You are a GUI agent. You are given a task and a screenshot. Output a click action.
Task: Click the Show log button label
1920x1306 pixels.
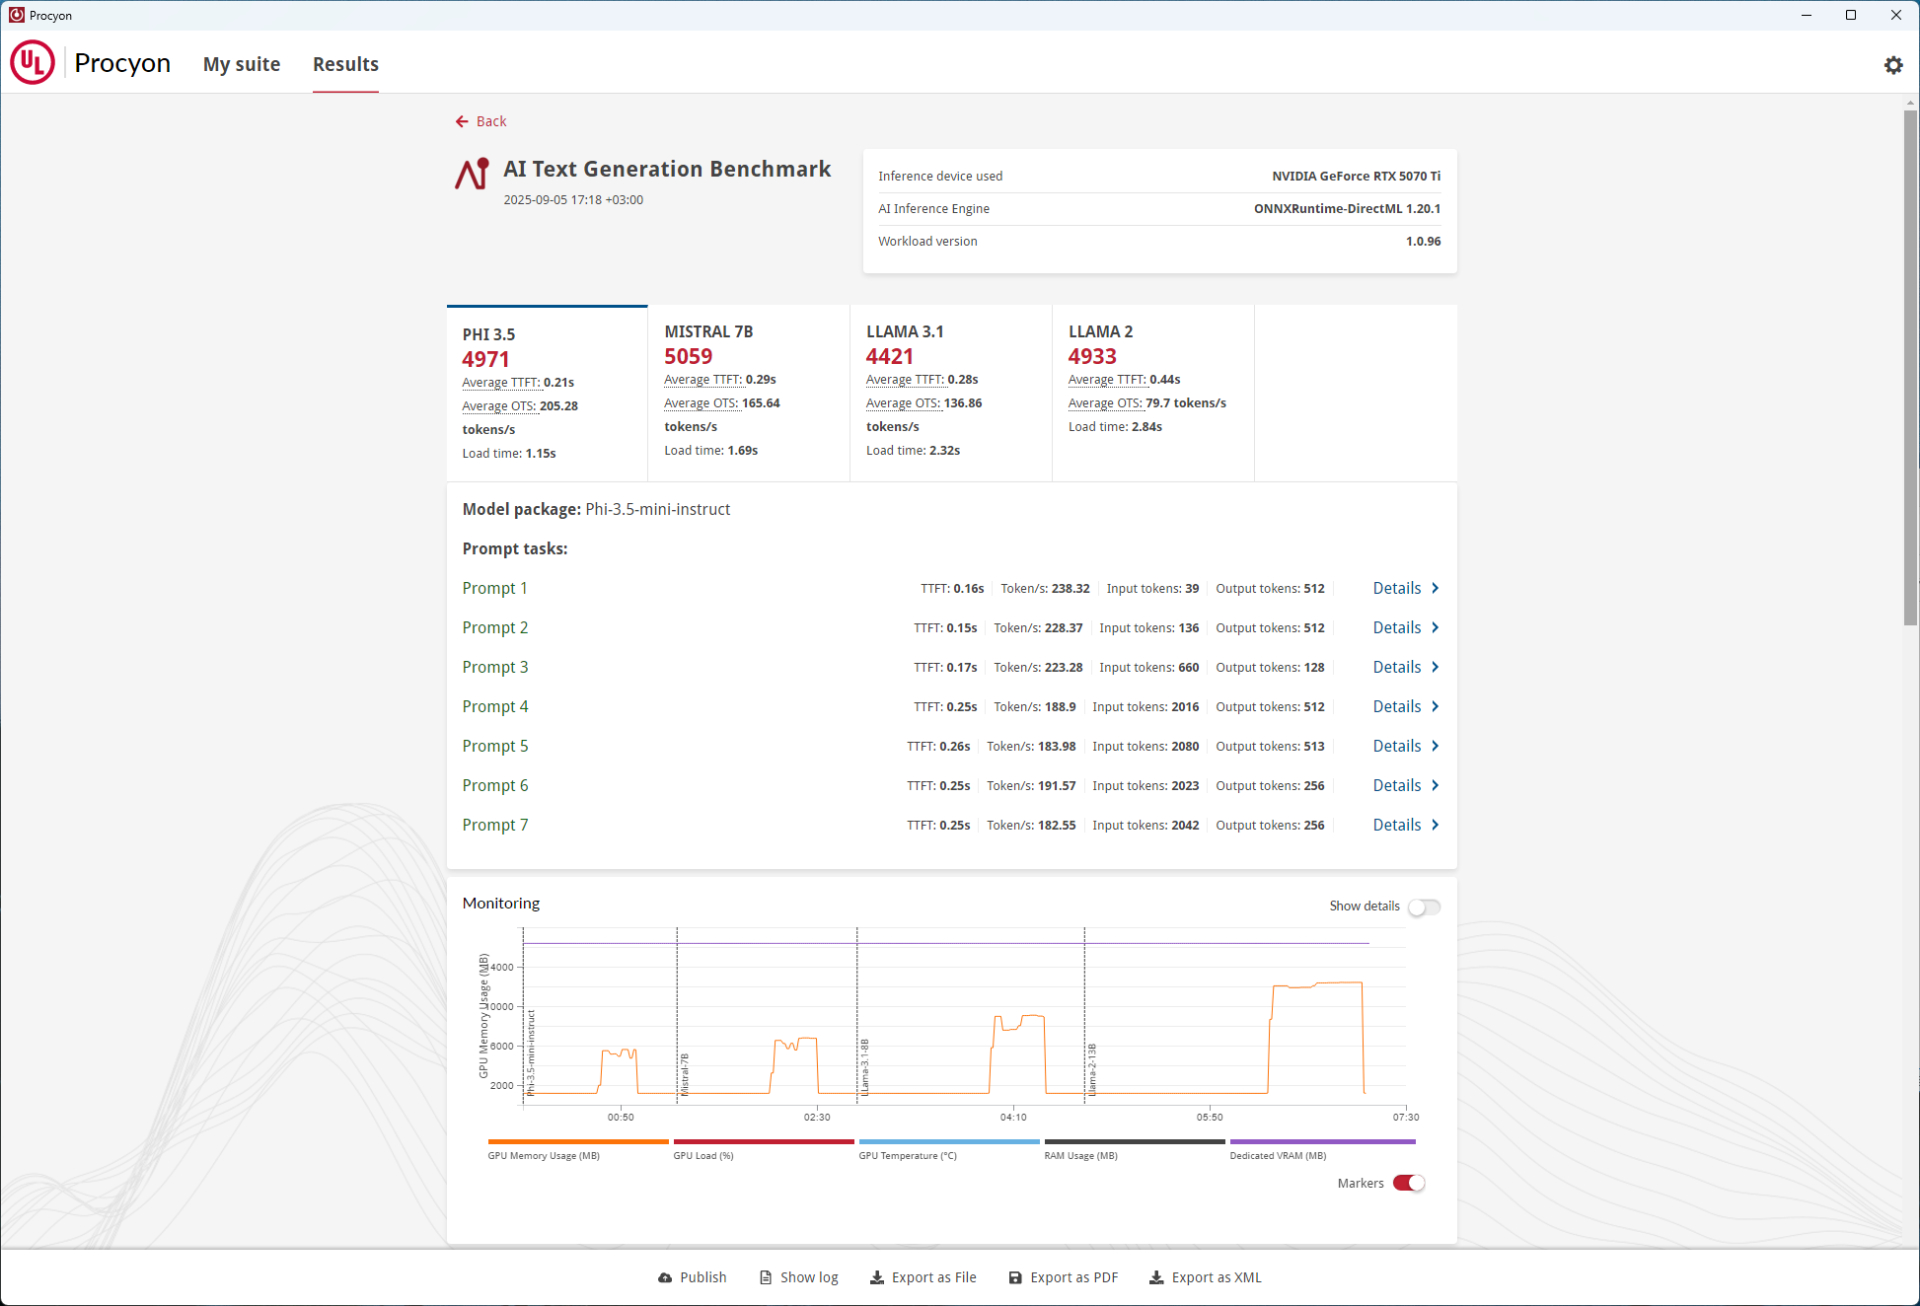809,1277
